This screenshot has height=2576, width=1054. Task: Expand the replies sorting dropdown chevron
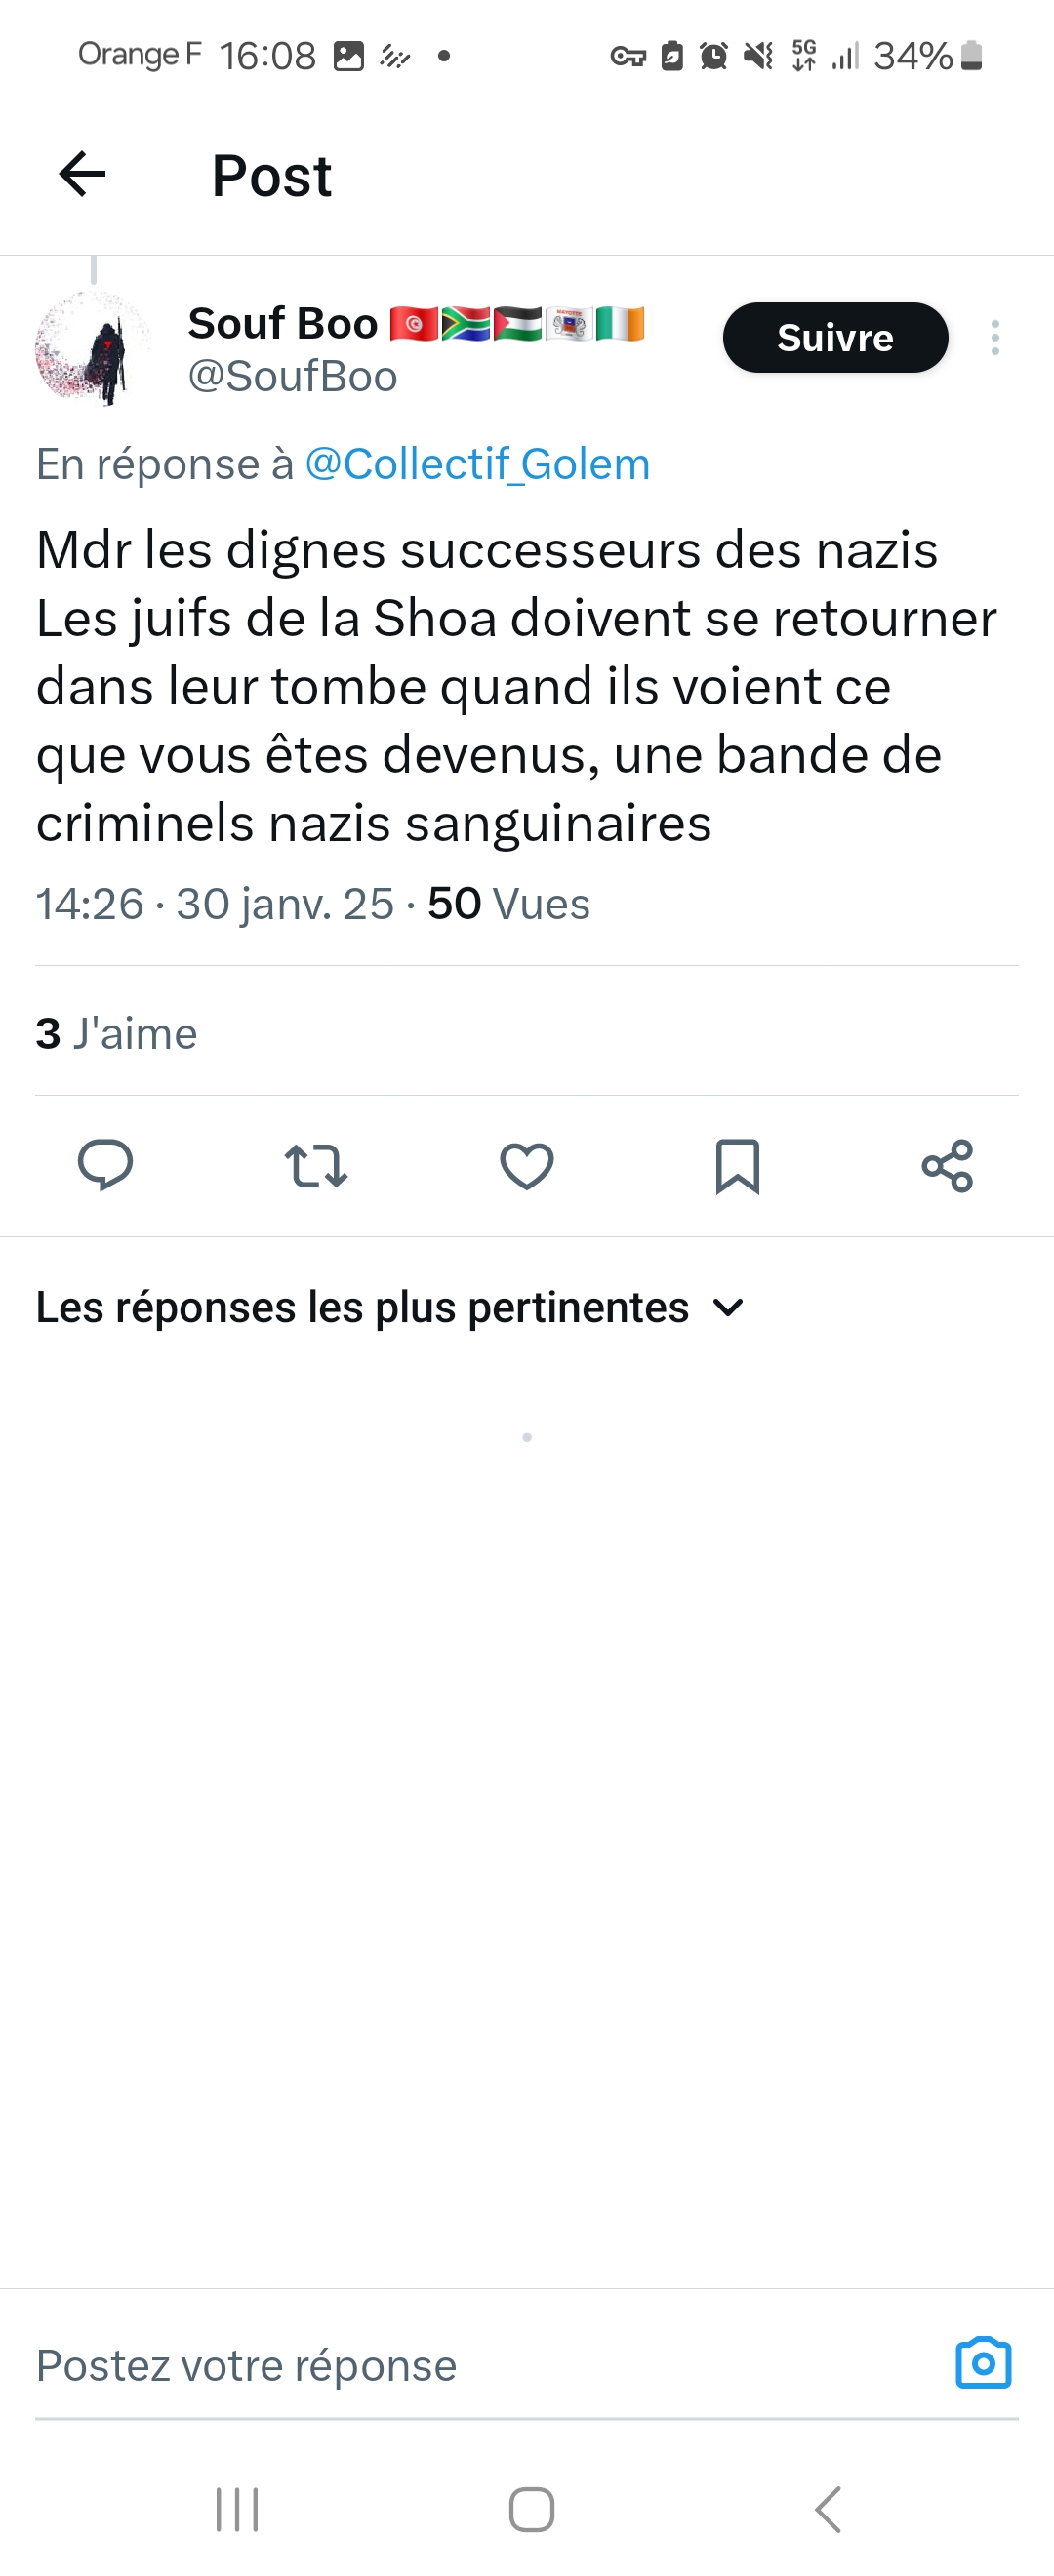[729, 1307]
